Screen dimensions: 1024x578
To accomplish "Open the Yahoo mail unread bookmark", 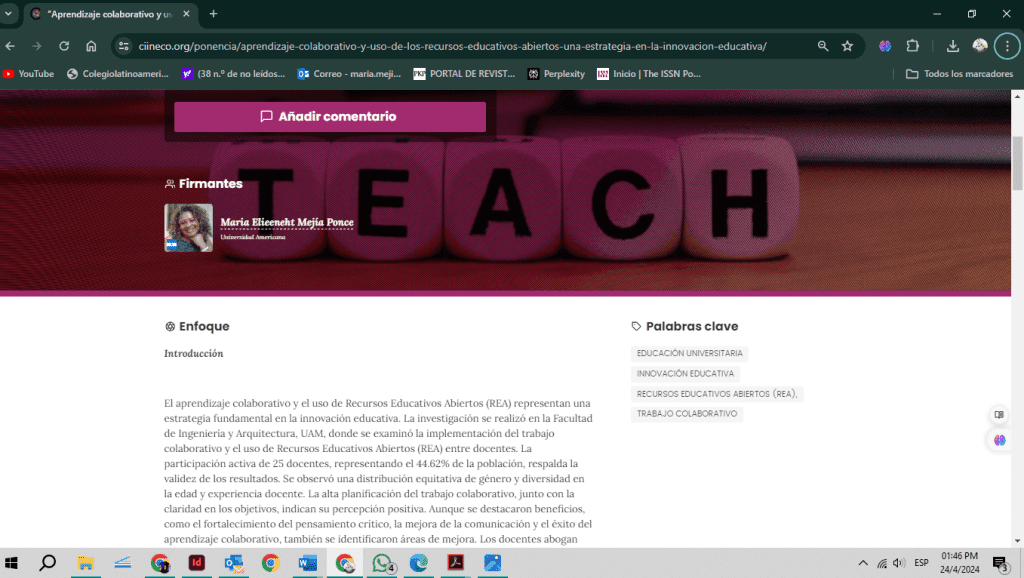I will pos(233,74).
